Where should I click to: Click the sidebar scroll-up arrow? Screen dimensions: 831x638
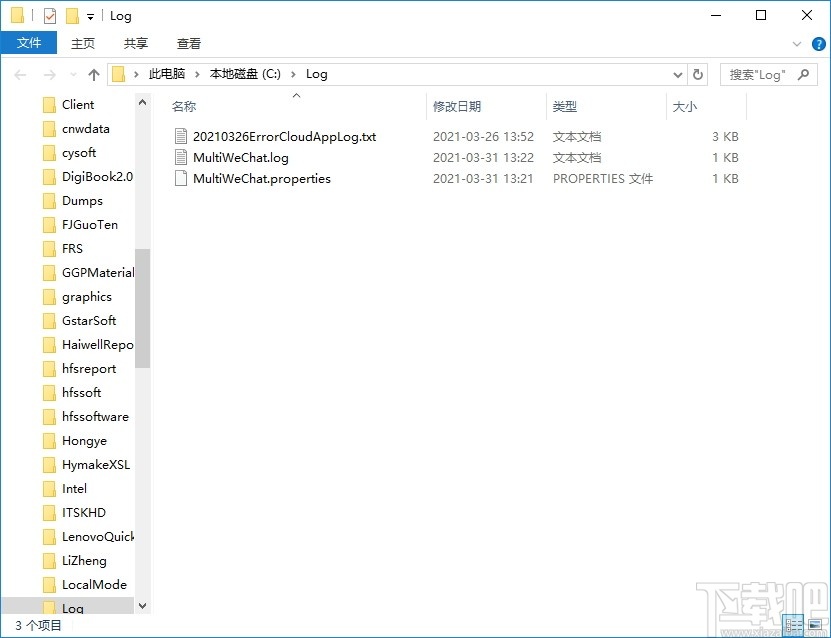(143, 102)
